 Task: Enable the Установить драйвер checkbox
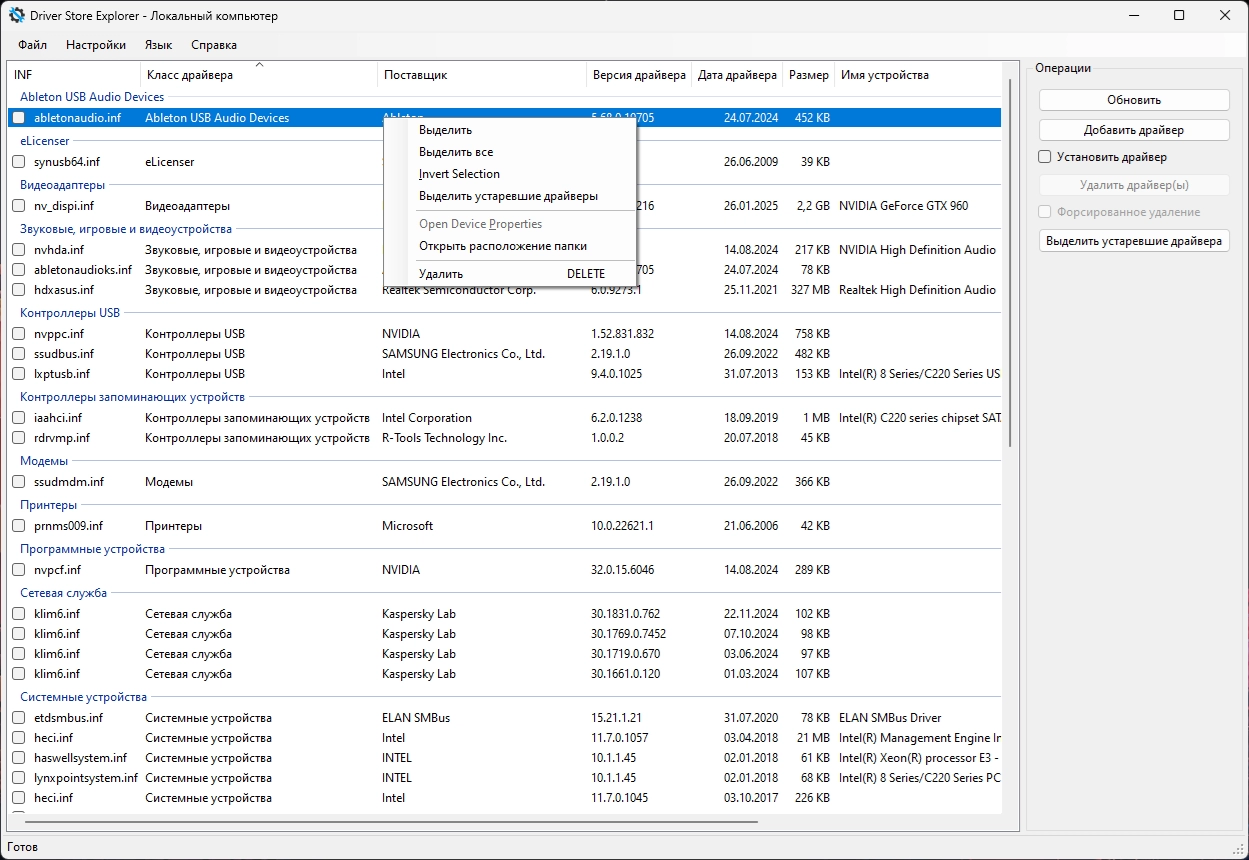(x=1045, y=157)
